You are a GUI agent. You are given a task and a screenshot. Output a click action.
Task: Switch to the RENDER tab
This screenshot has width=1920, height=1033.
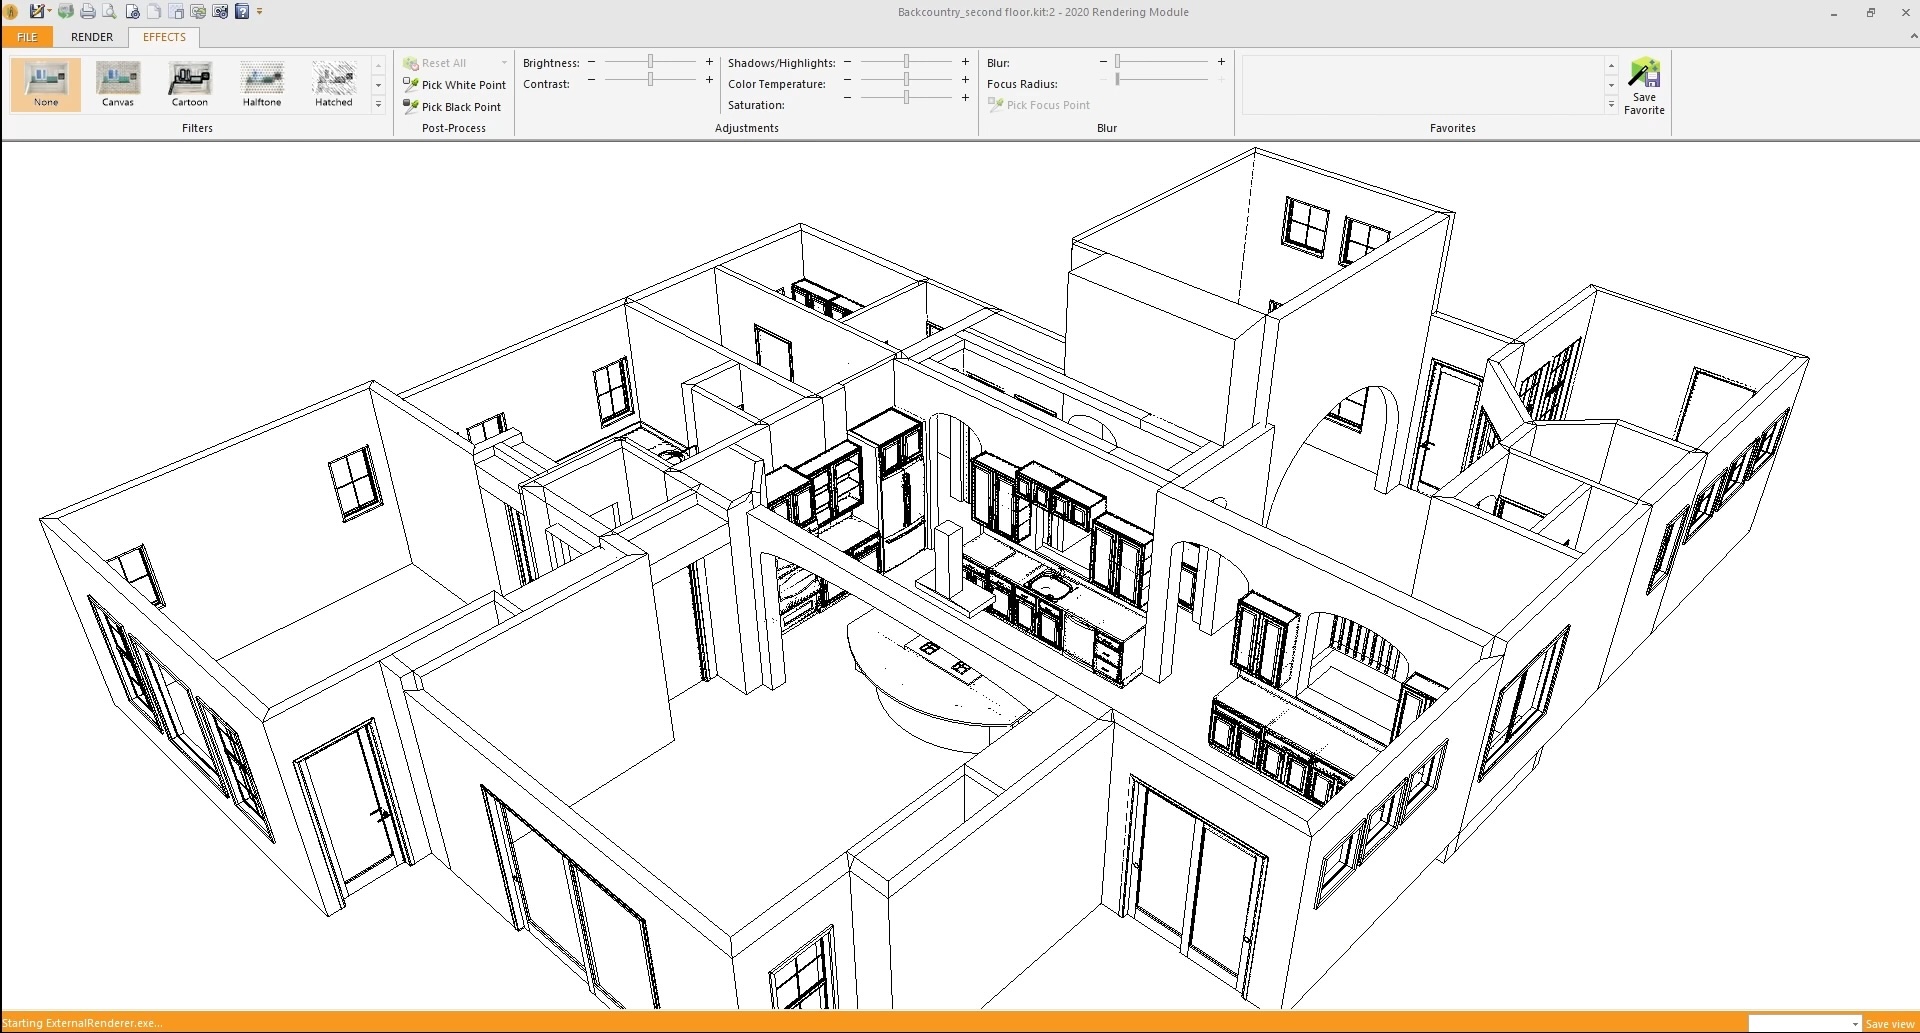[x=92, y=37]
